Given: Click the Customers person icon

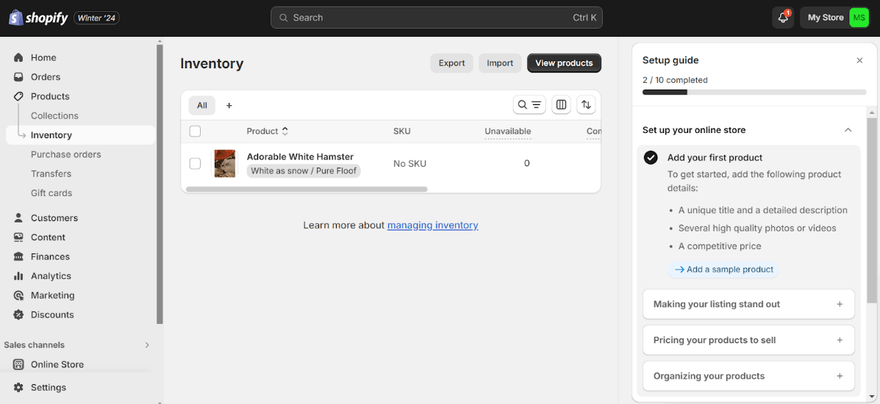Looking at the screenshot, I should [19, 218].
